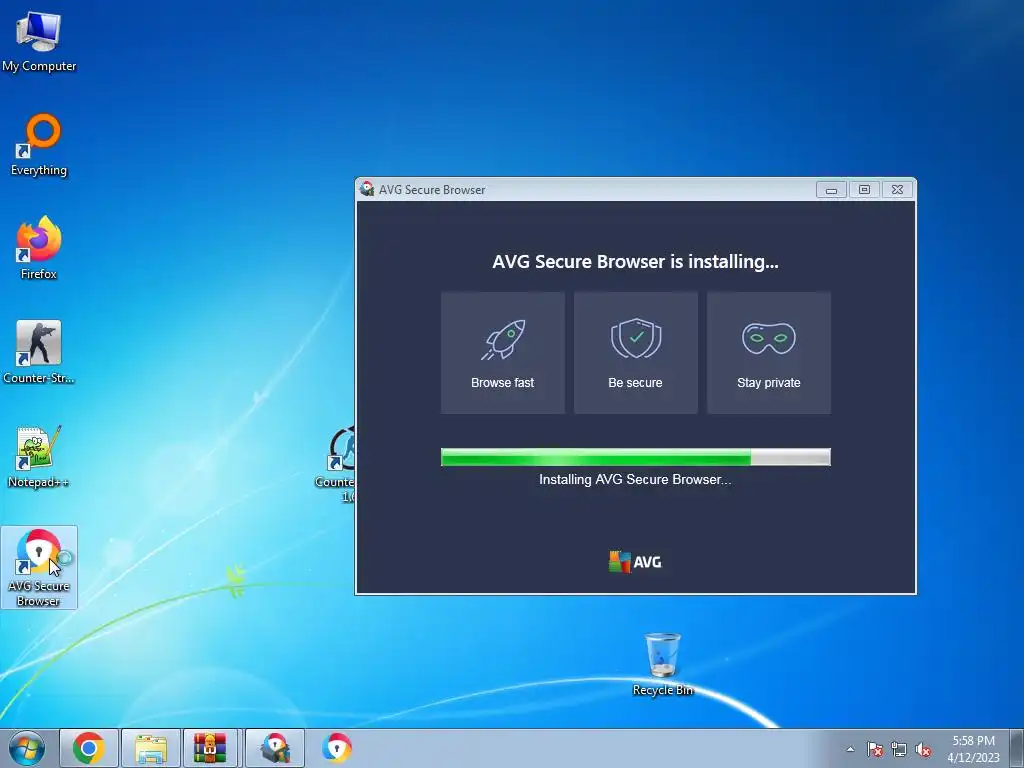Image resolution: width=1024 pixels, height=768 pixels.
Task: Select the Notepad++ desktop shortcut
Action: (x=39, y=456)
